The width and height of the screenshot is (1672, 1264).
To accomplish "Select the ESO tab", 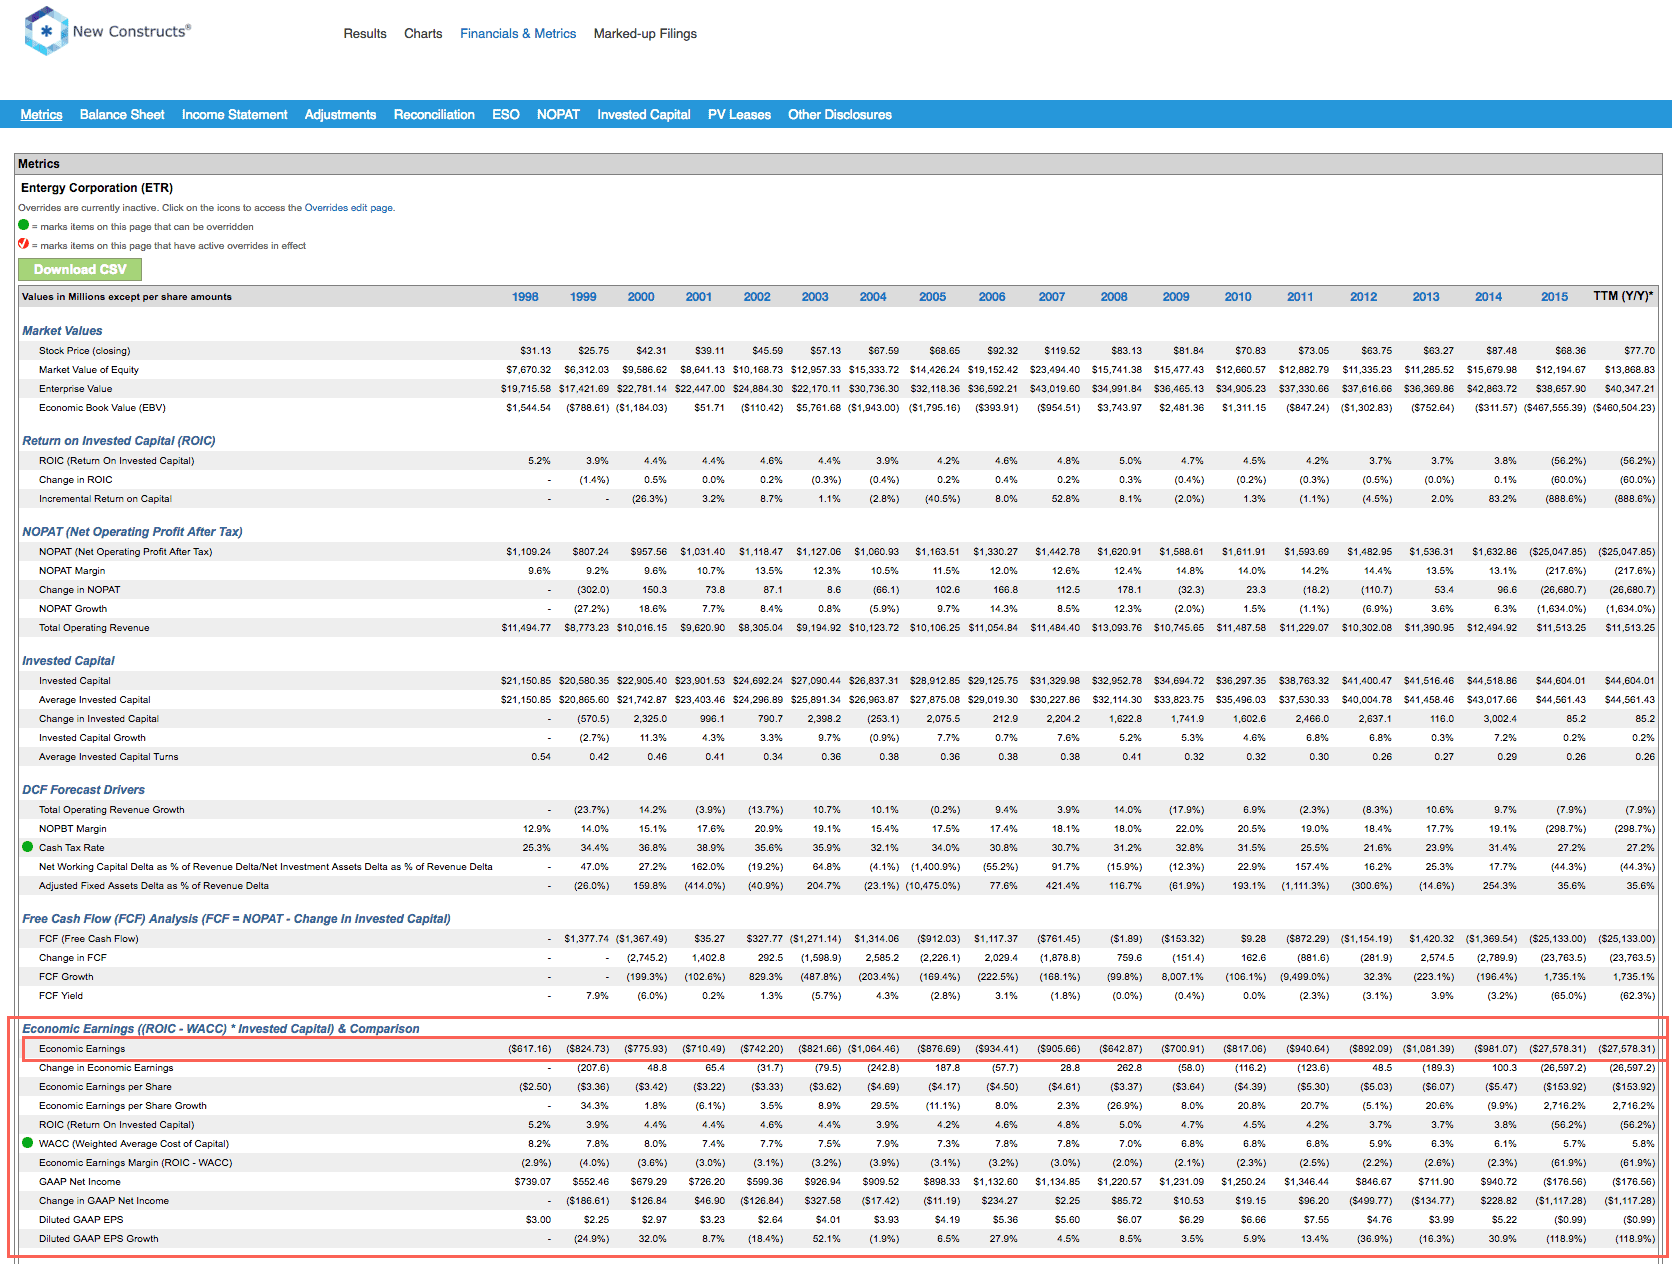I will (506, 115).
